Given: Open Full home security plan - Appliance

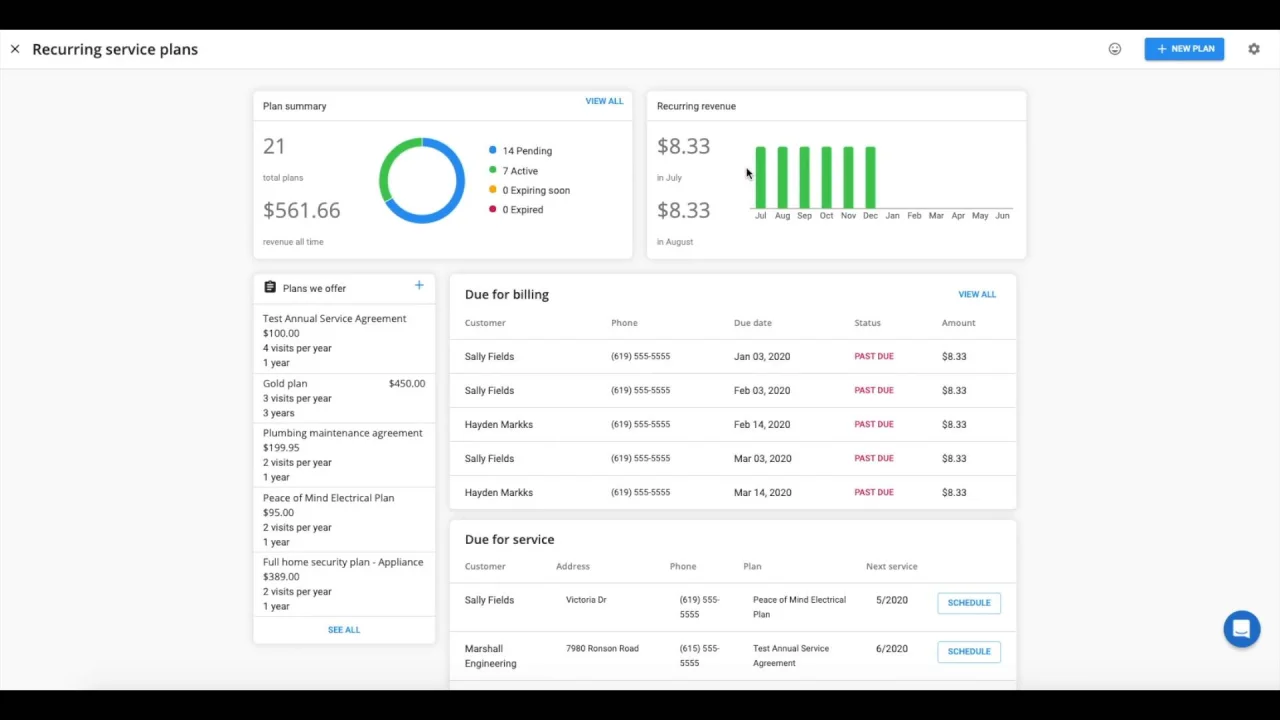Looking at the screenshot, I should point(344,584).
